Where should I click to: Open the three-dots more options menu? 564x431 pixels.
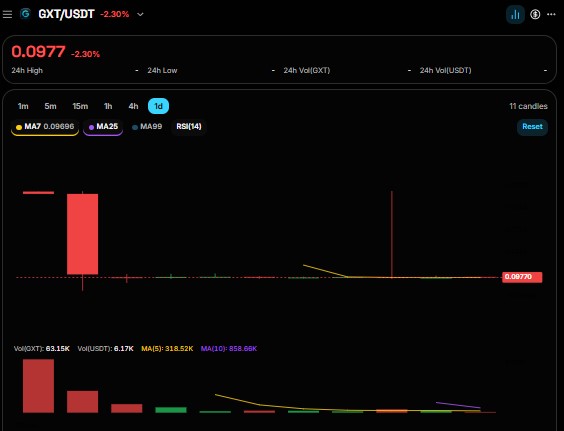[x=551, y=14]
